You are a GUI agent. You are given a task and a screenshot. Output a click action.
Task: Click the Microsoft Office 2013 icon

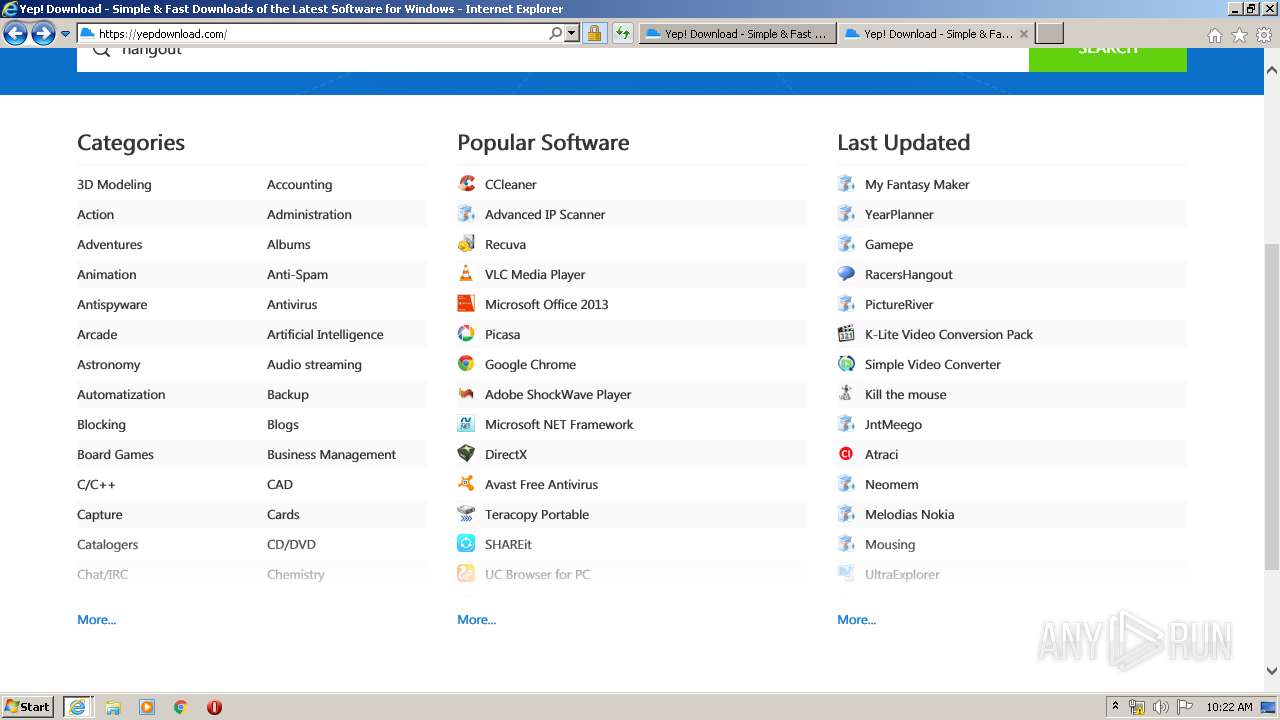coord(466,304)
